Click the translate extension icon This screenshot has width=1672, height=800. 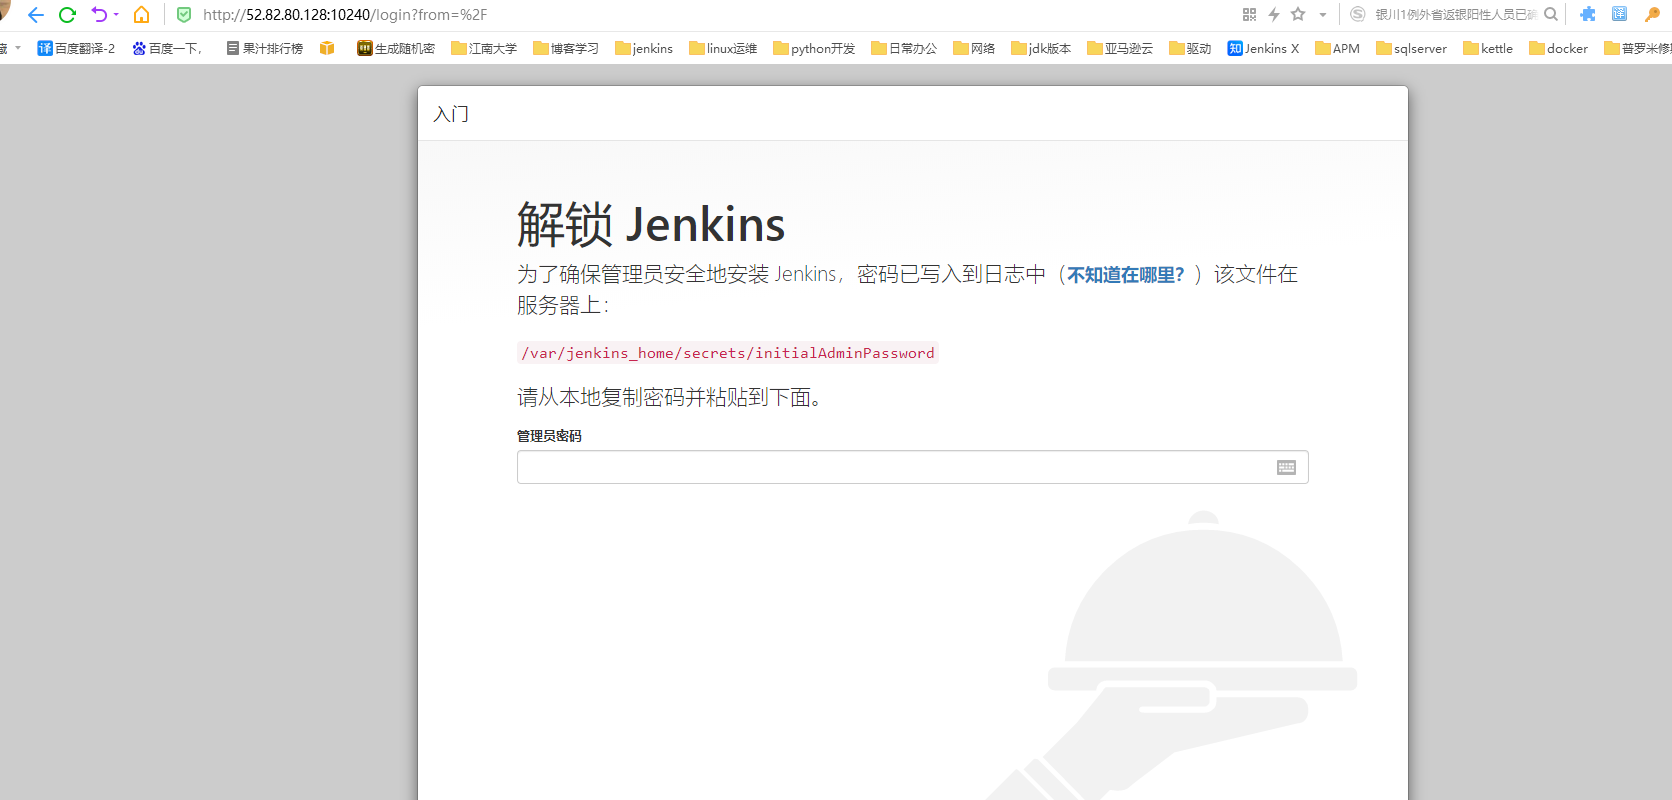1620,14
